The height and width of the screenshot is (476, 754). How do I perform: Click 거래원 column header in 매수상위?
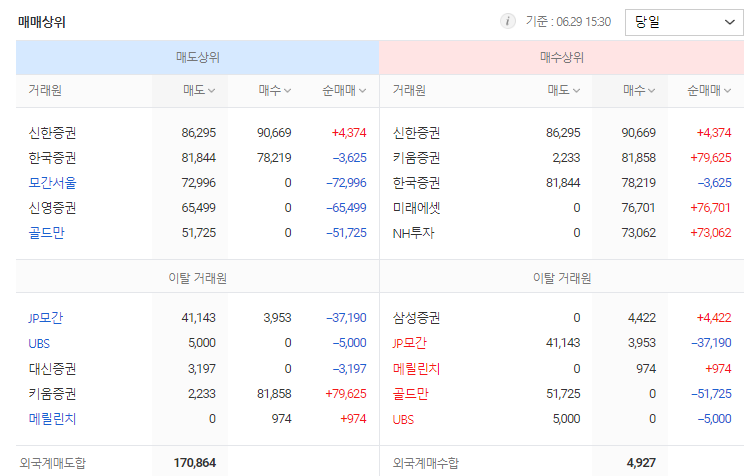coord(409,90)
